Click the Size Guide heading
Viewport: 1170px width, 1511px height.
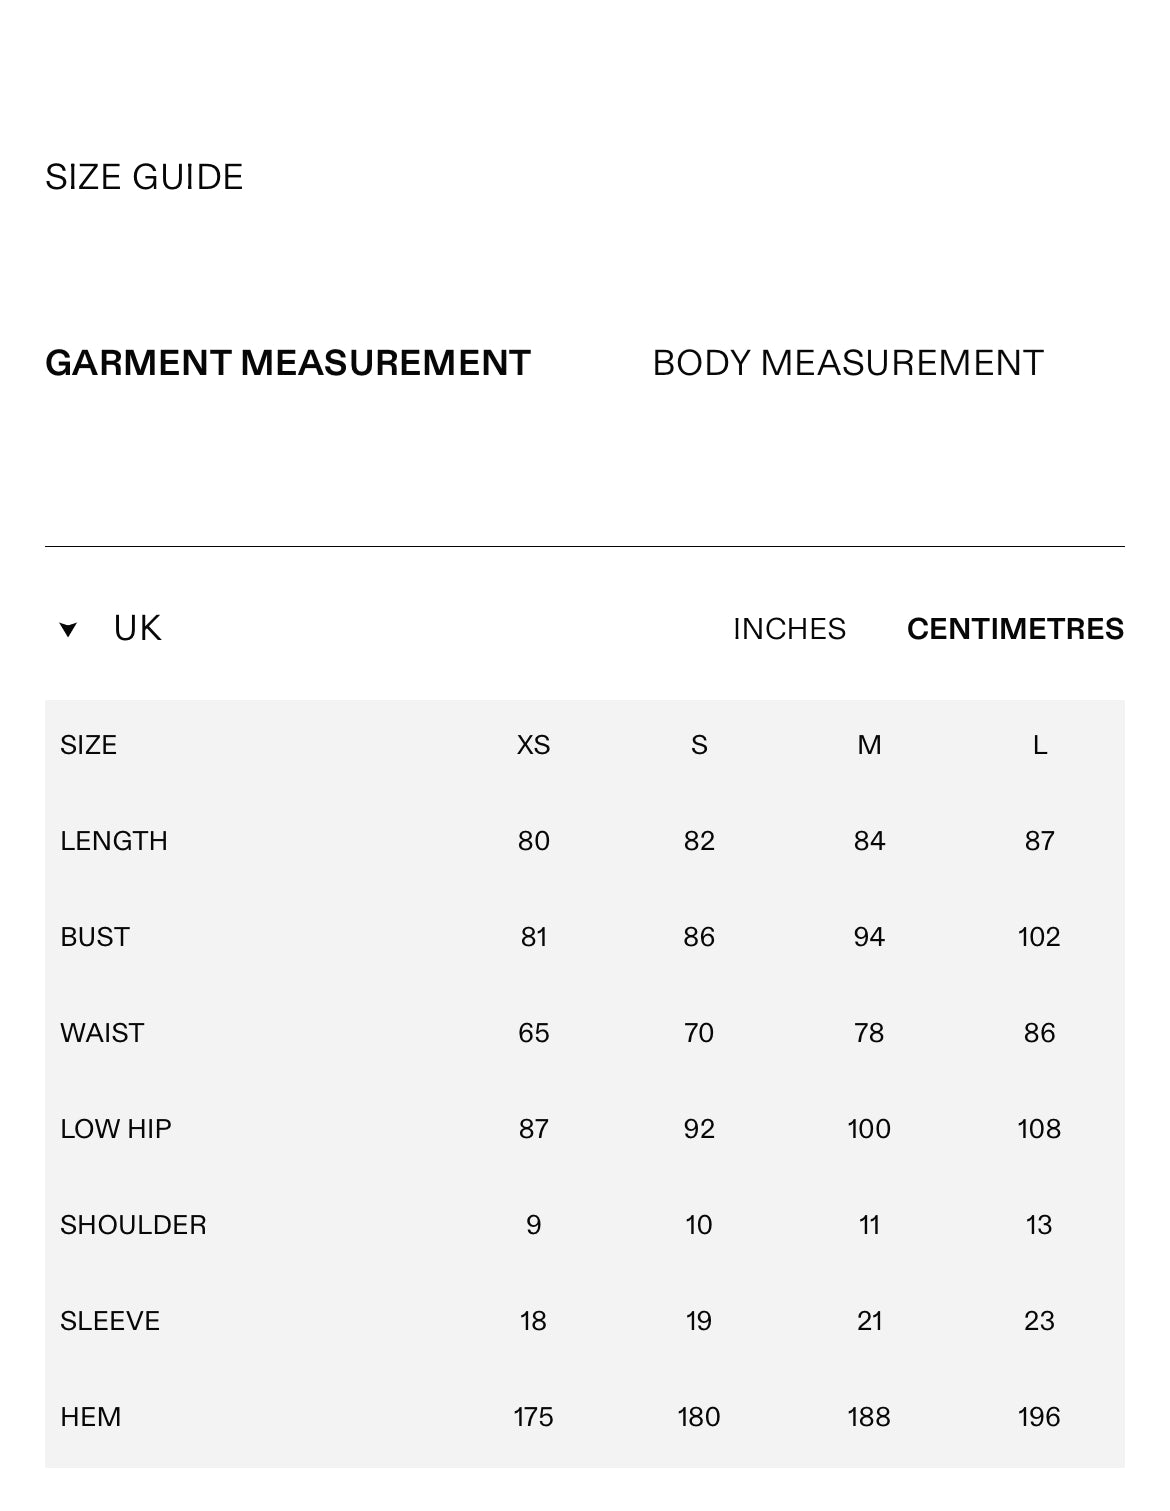tap(144, 177)
